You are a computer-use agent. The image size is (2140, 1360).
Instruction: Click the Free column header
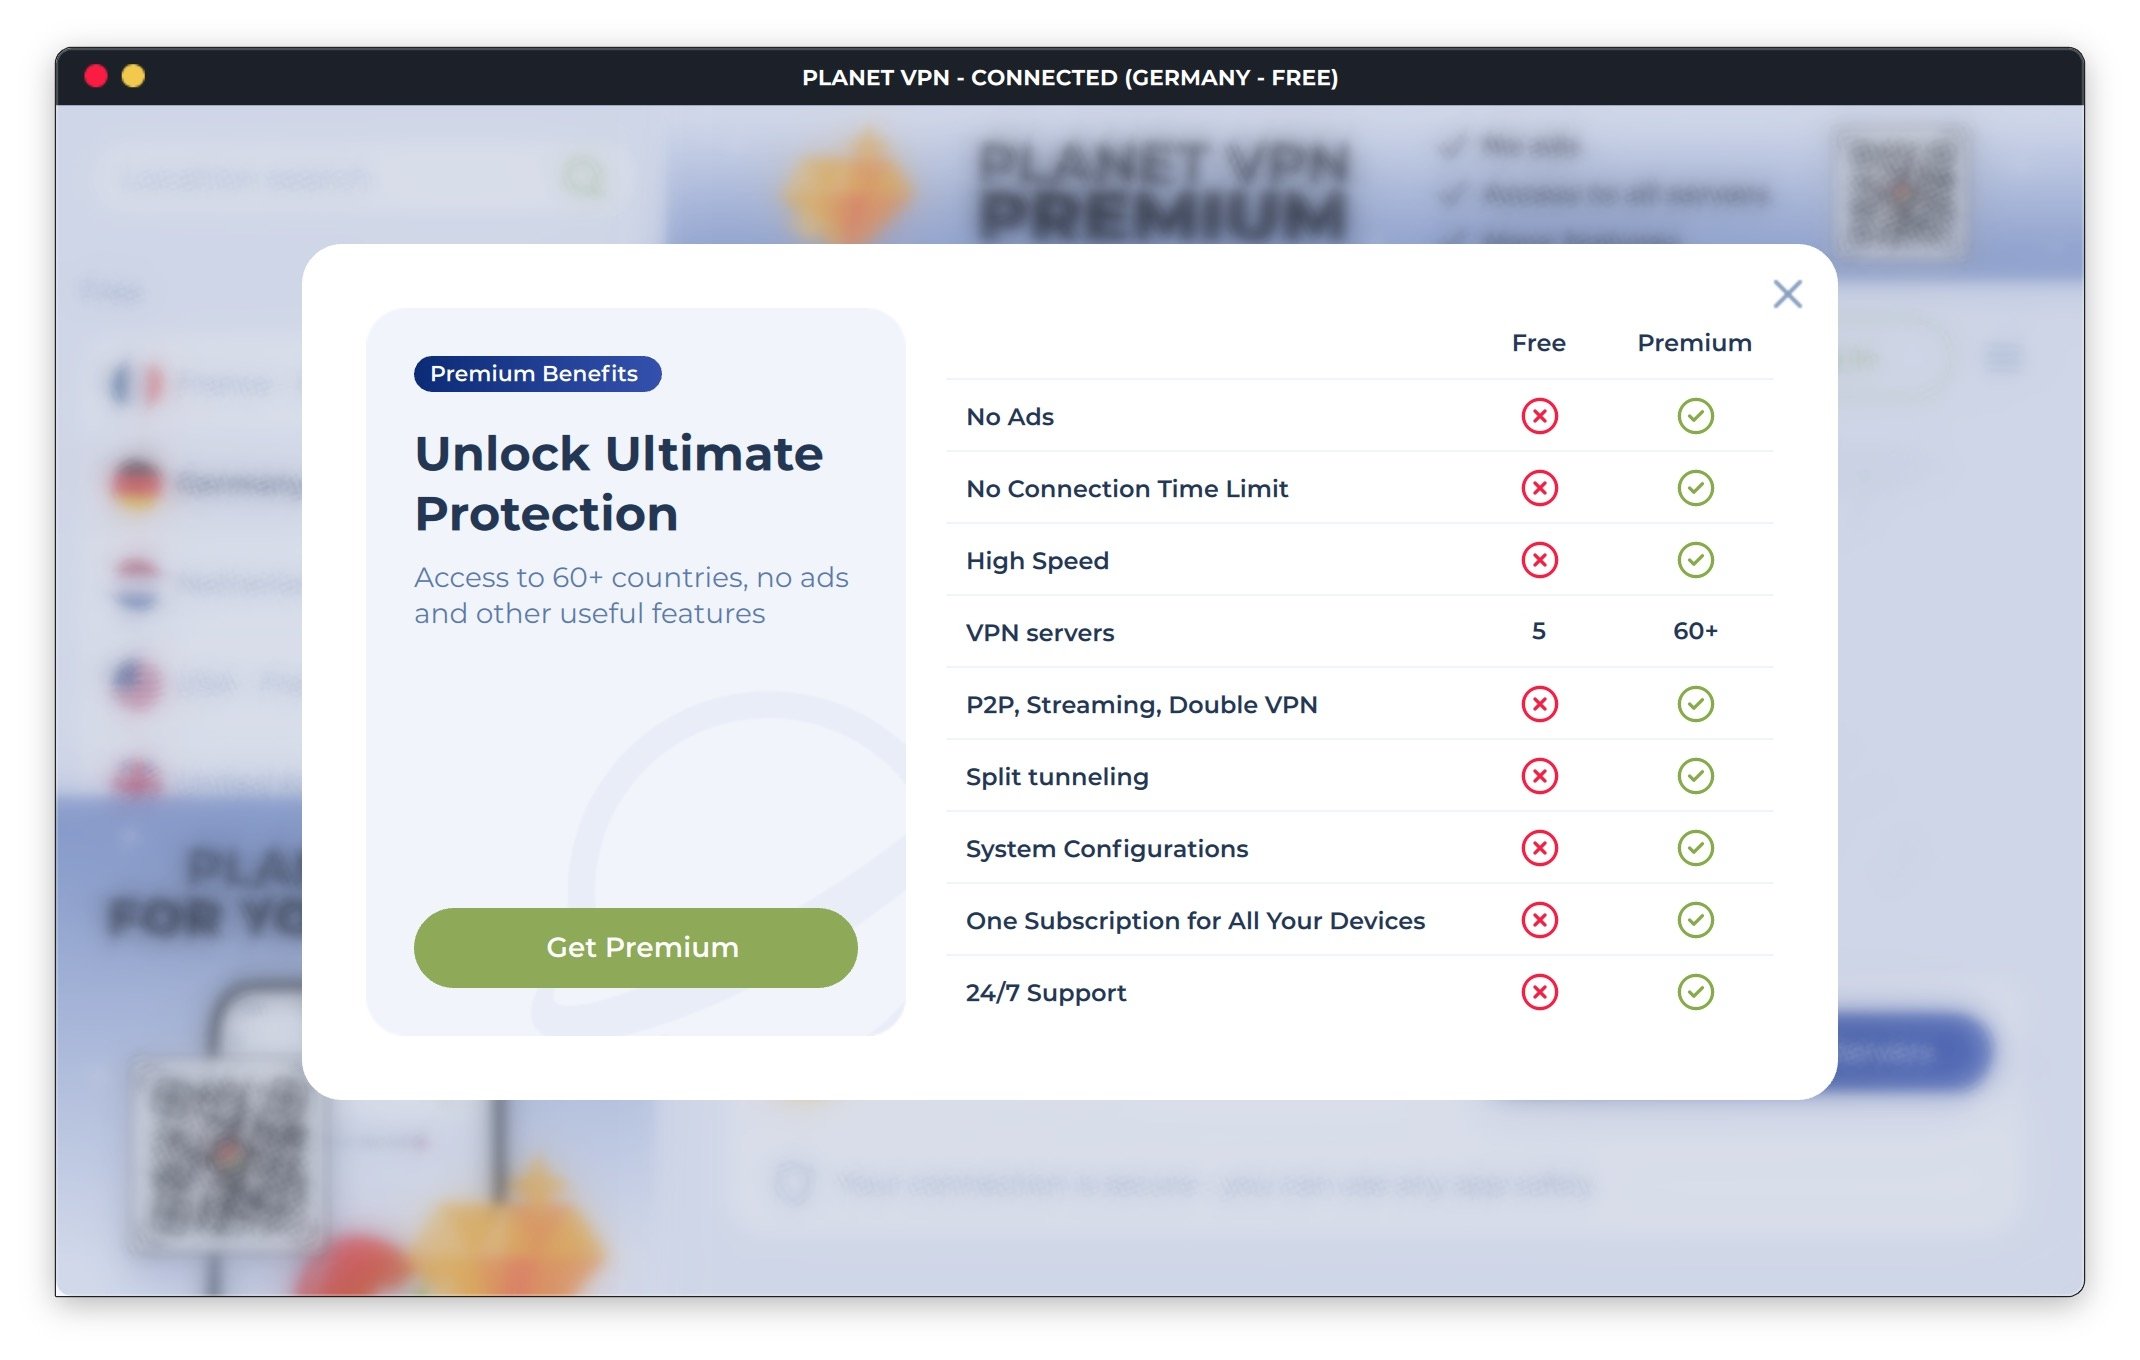click(1538, 343)
